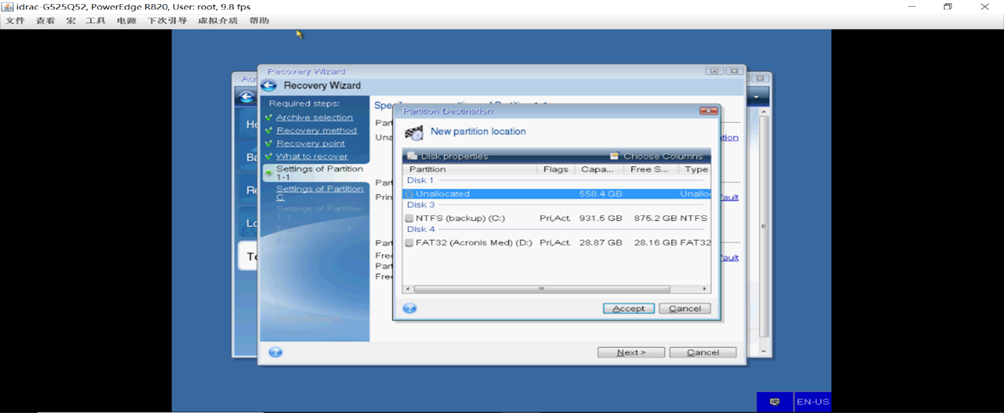Click the 28.16 GB free space value
1004x413 pixels.
pos(655,243)
